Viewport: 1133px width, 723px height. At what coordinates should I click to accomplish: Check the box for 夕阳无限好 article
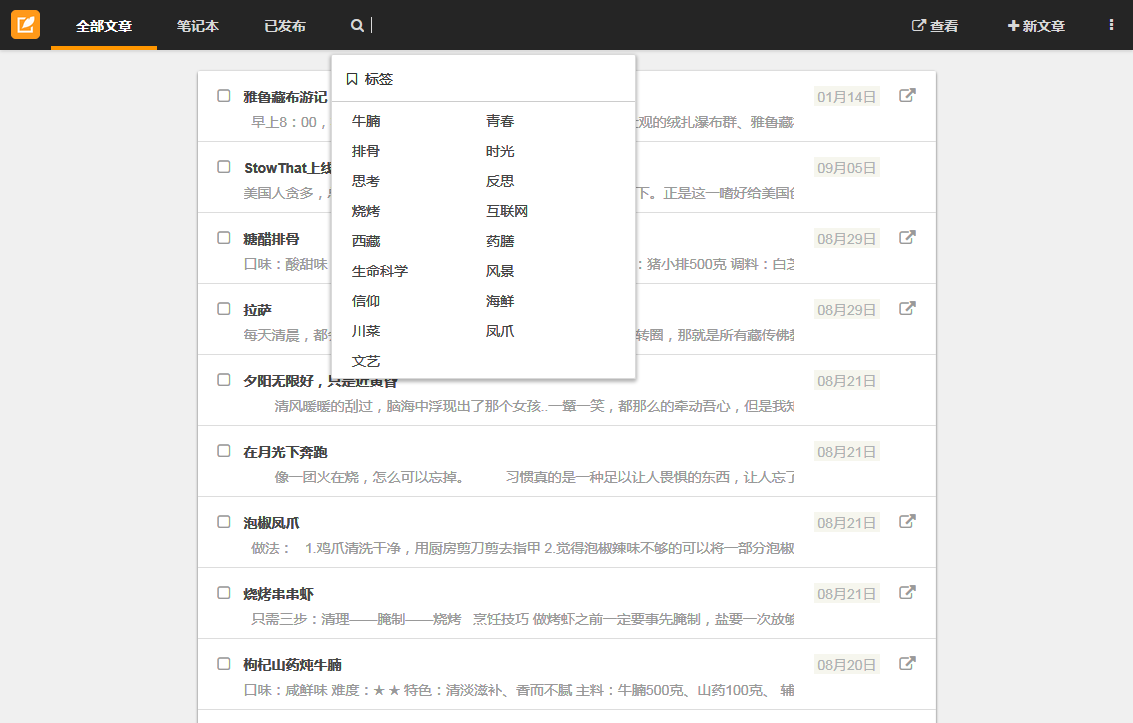224,380
